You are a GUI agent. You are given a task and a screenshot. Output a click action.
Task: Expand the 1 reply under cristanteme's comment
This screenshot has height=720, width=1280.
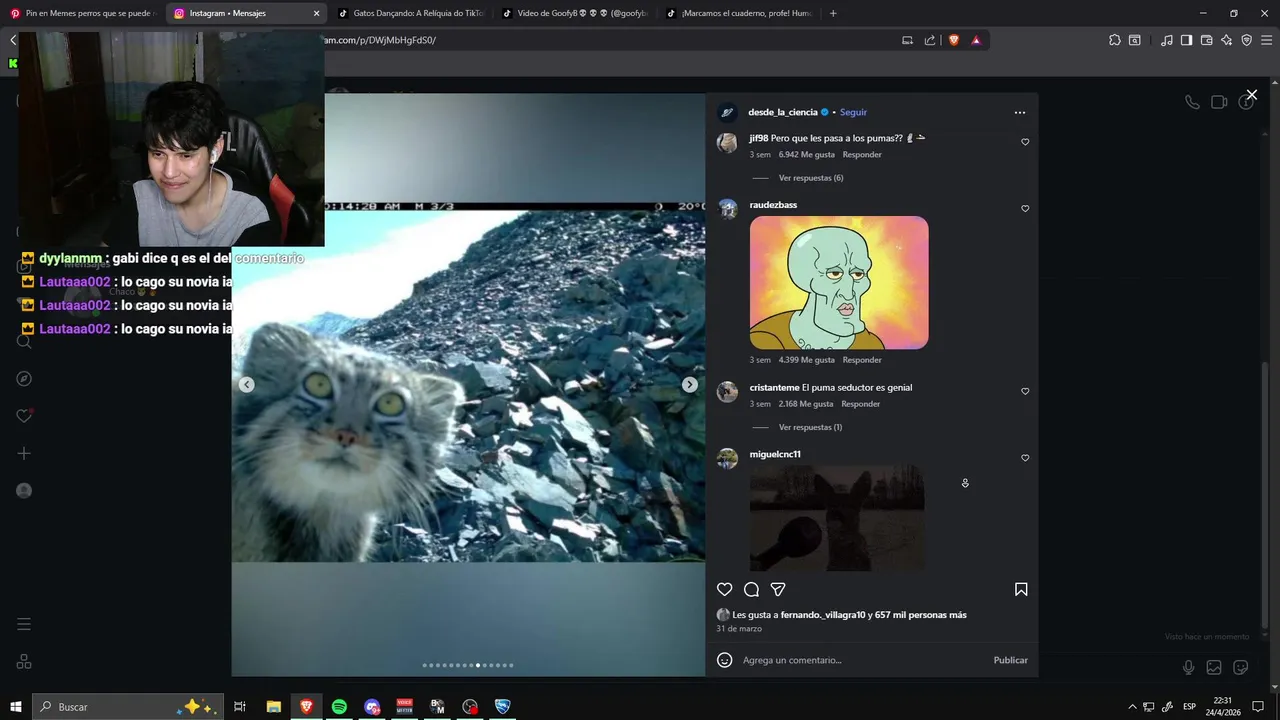[810, 427]
